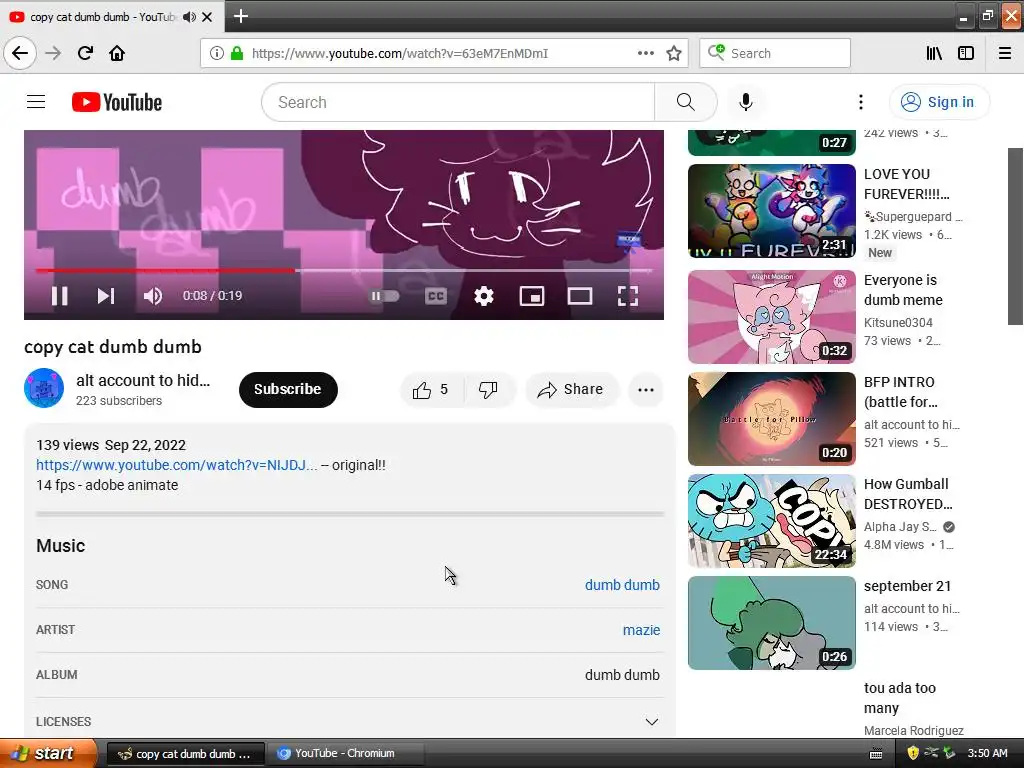Switch to miniplayer mode
1024x768 pixels.
tap(532, 296)
